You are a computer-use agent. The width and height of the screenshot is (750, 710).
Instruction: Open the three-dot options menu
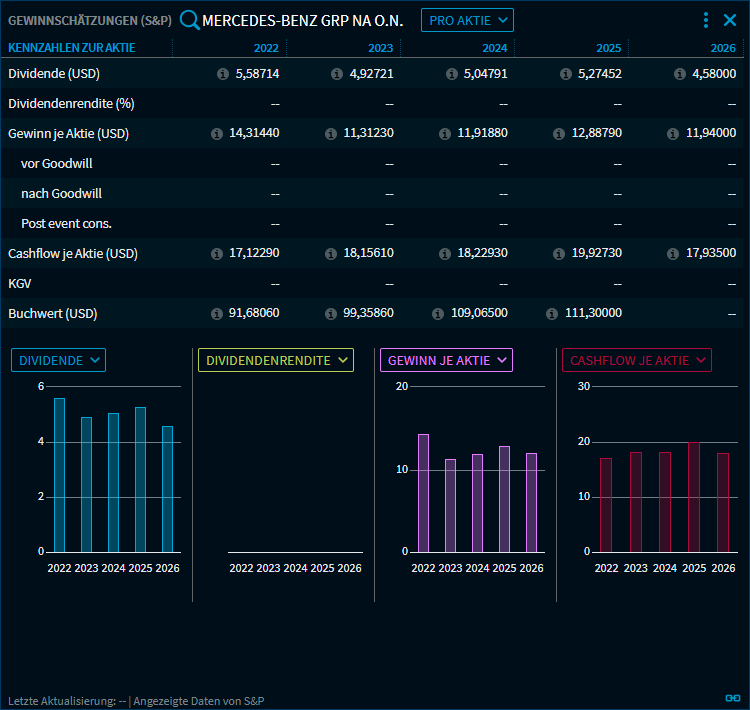tap(706, 20)
